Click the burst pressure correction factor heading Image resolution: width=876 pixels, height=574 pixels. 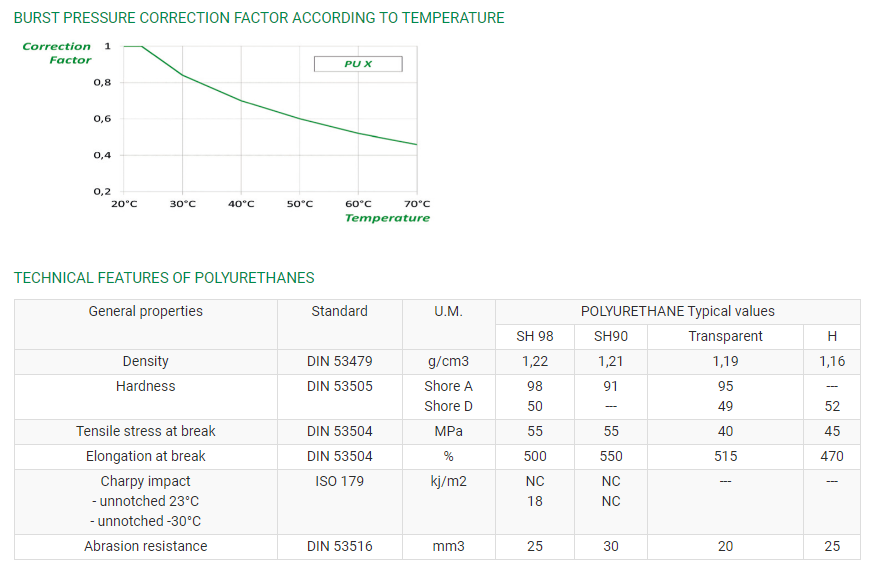259,18
